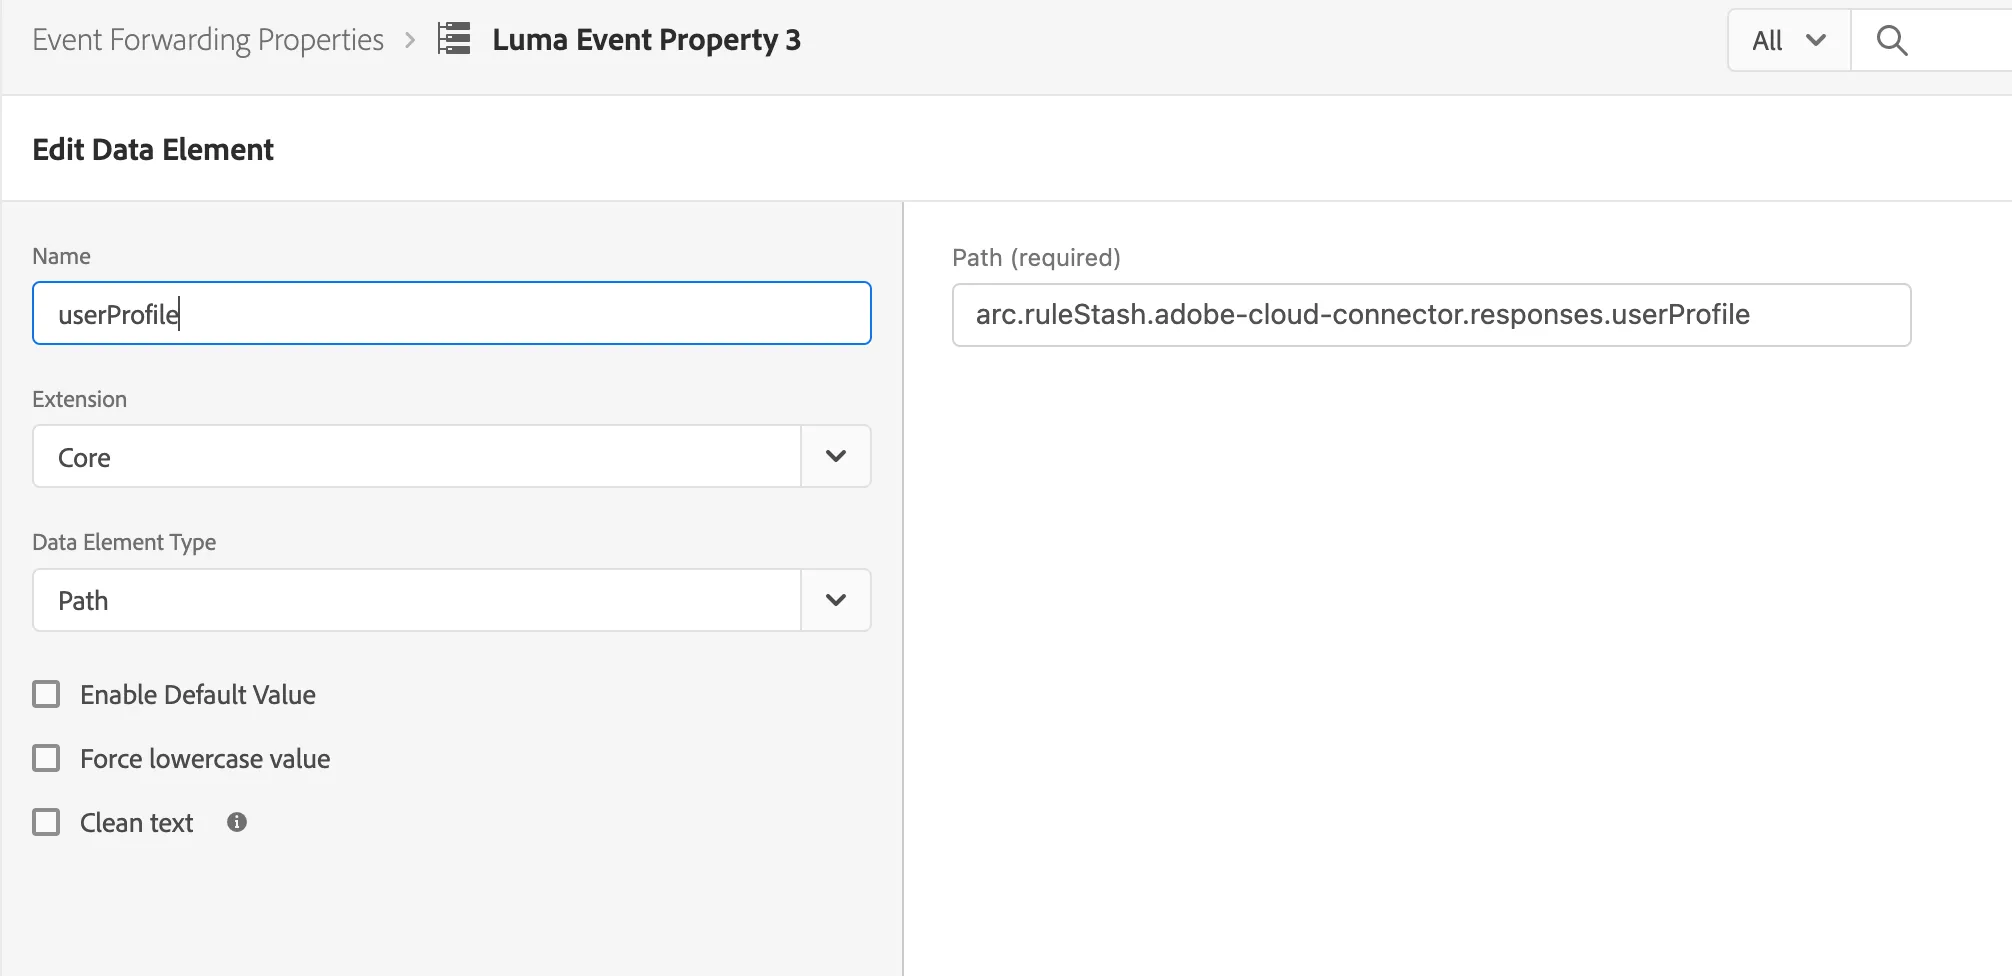
Task: Open the Data Element Type dropdown arrow
Action: tap(836, 600)
